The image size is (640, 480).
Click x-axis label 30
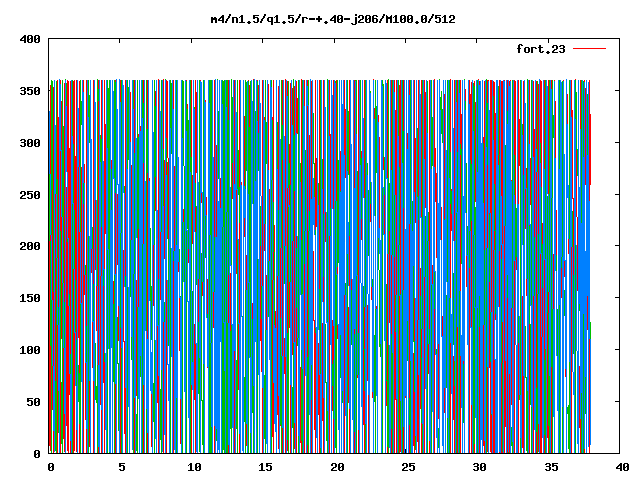480,467
